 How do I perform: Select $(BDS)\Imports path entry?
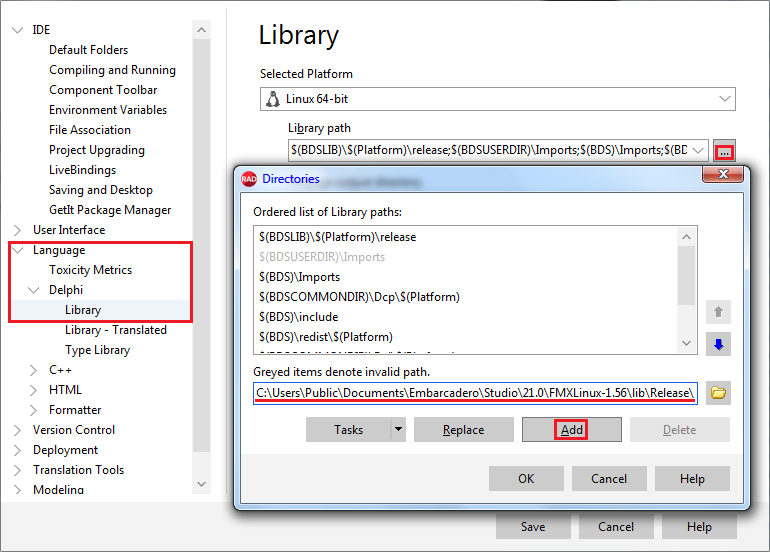point(300,277)
